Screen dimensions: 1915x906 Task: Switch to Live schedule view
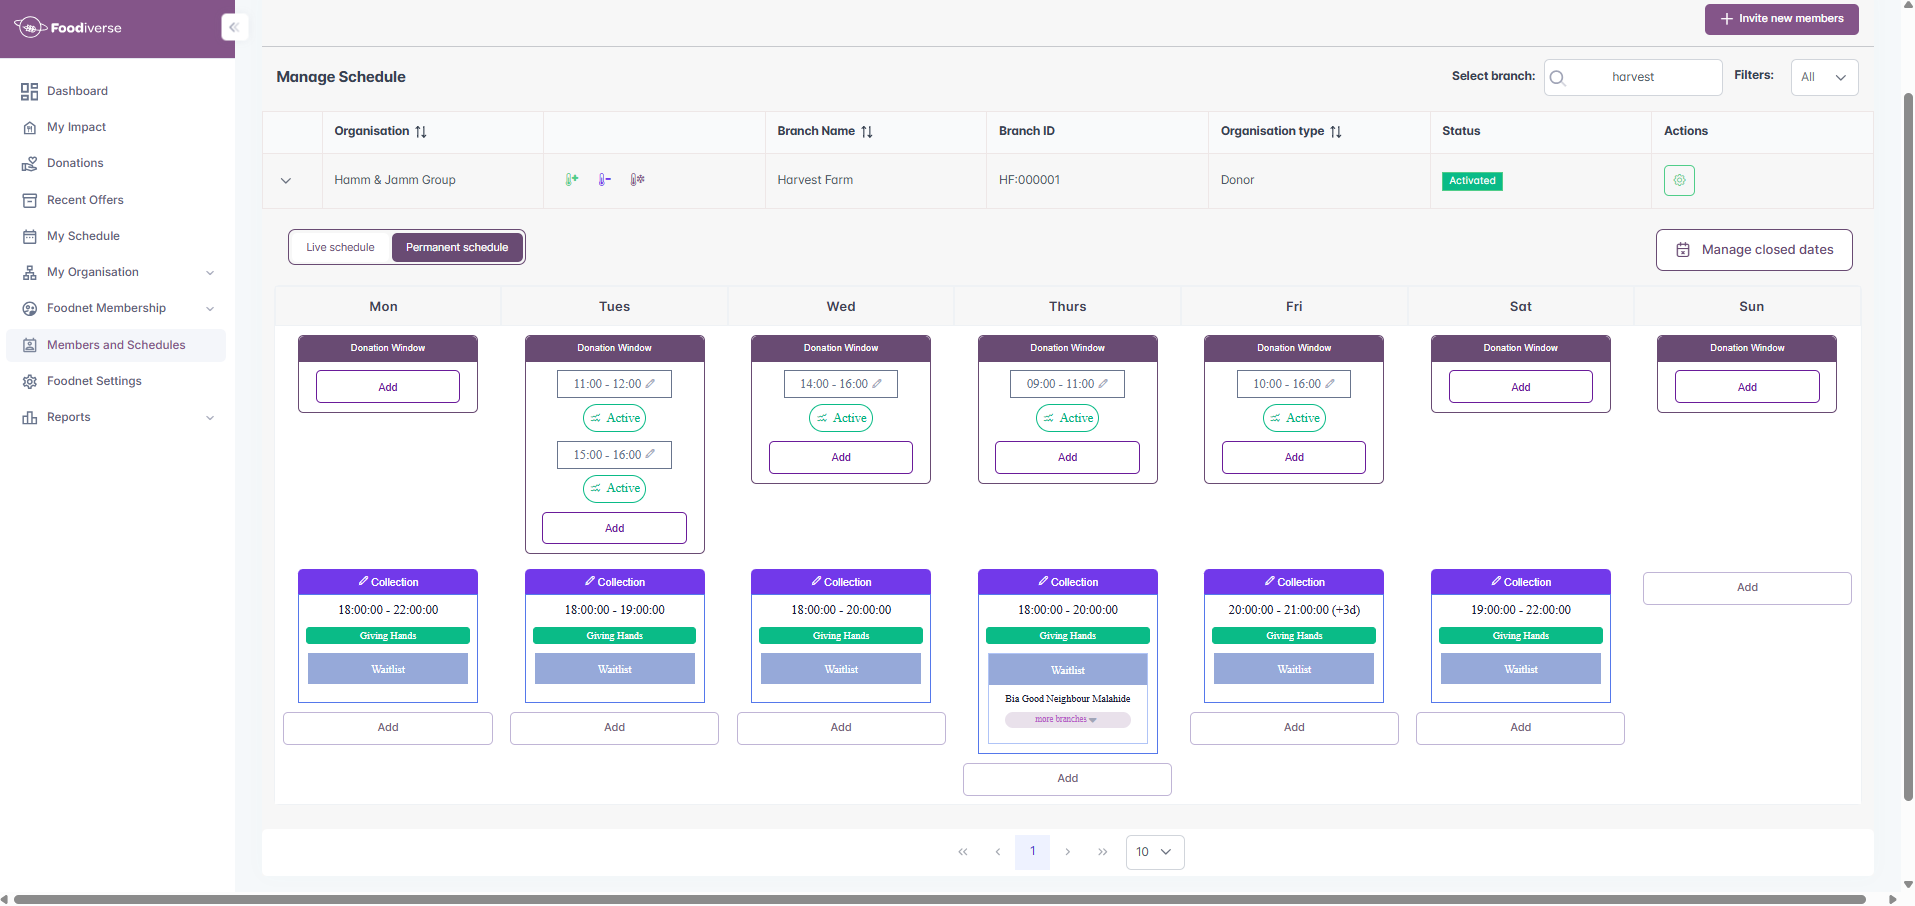point(340,247)
